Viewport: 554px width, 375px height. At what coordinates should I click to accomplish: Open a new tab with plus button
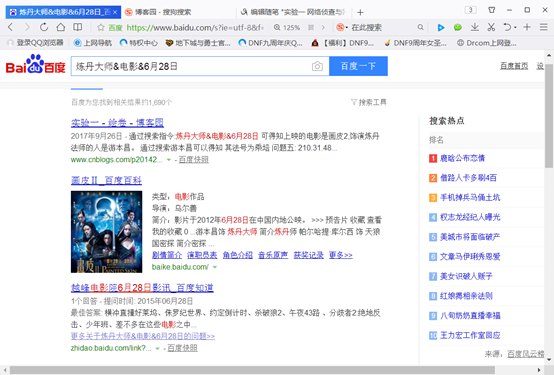[x=360, y=13]
